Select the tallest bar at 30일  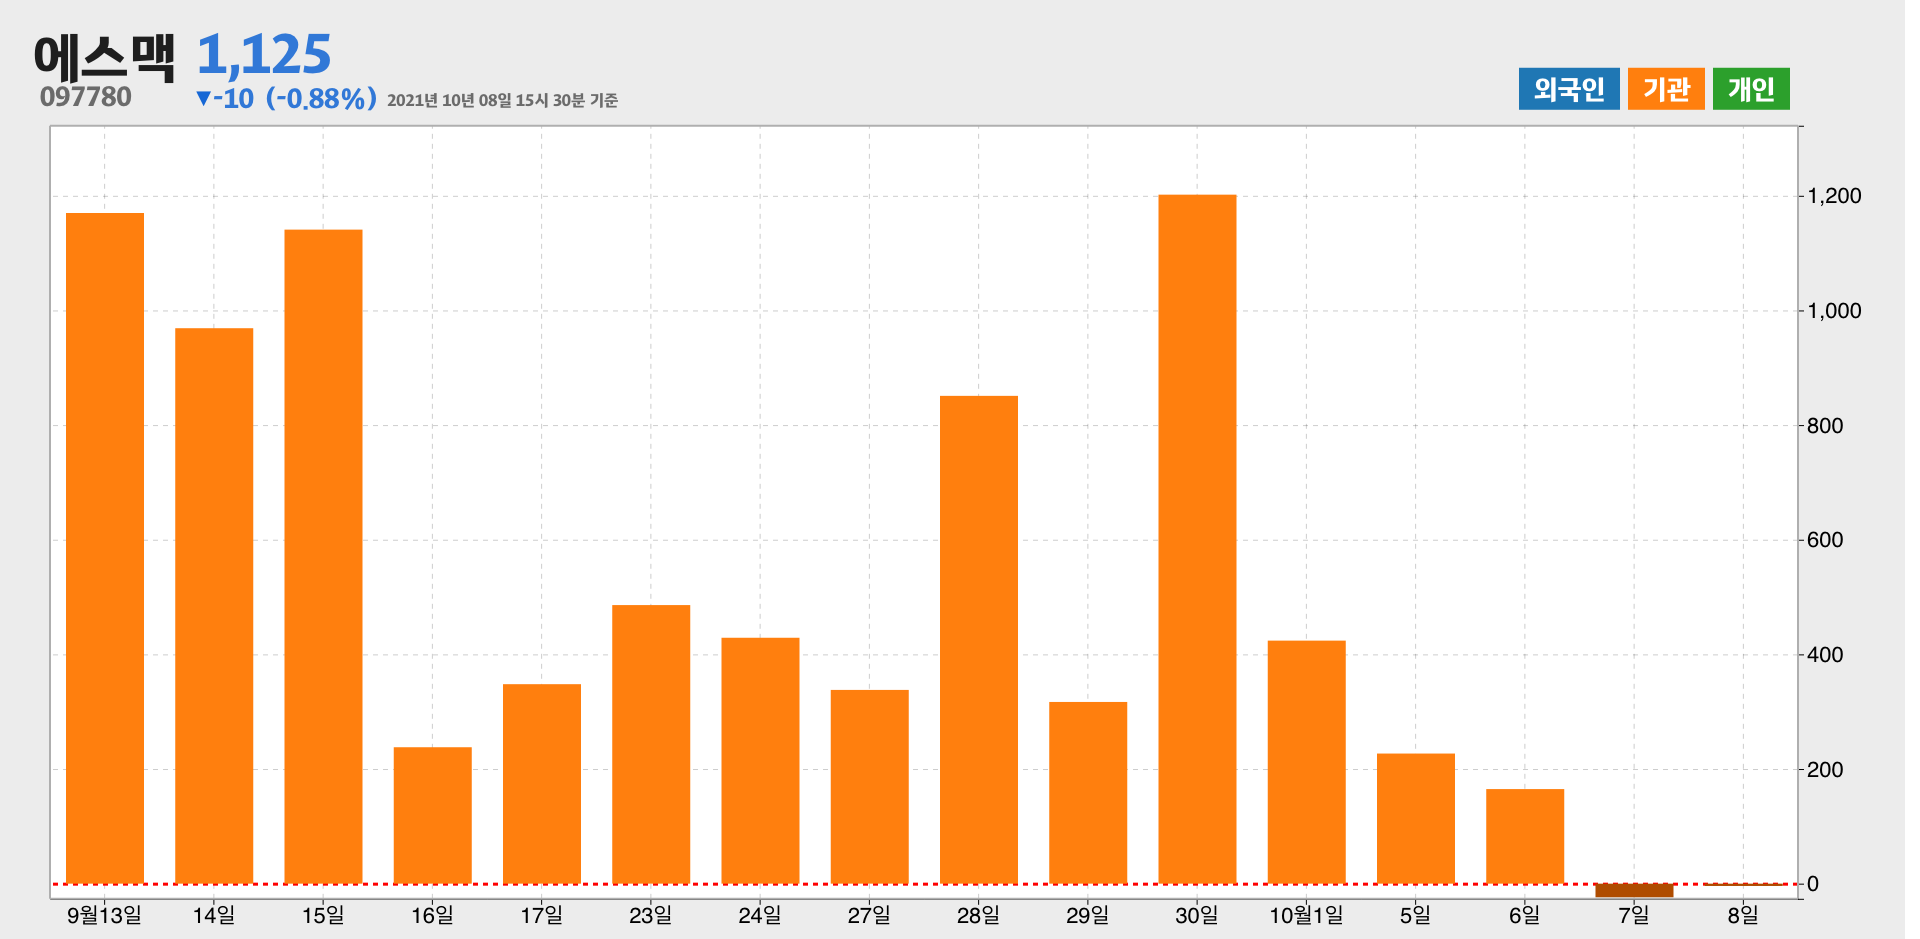(1197, 539)
